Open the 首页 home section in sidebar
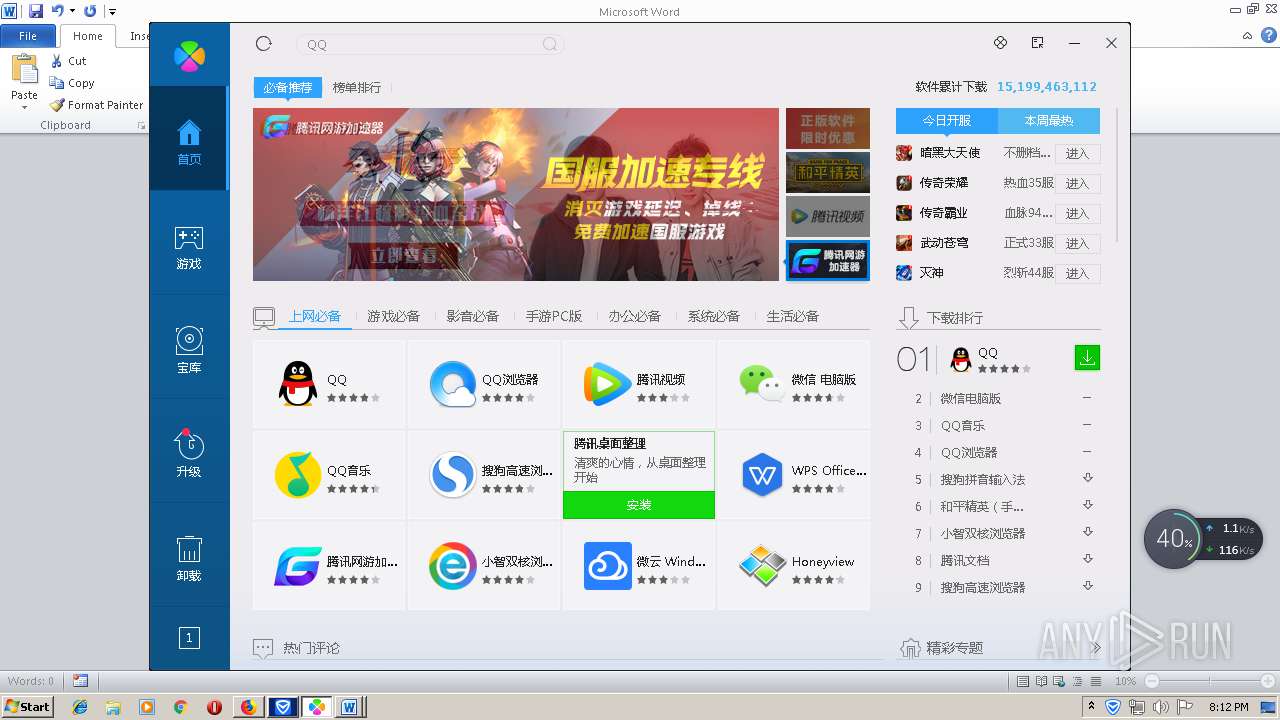 click(x=189, y=141)
